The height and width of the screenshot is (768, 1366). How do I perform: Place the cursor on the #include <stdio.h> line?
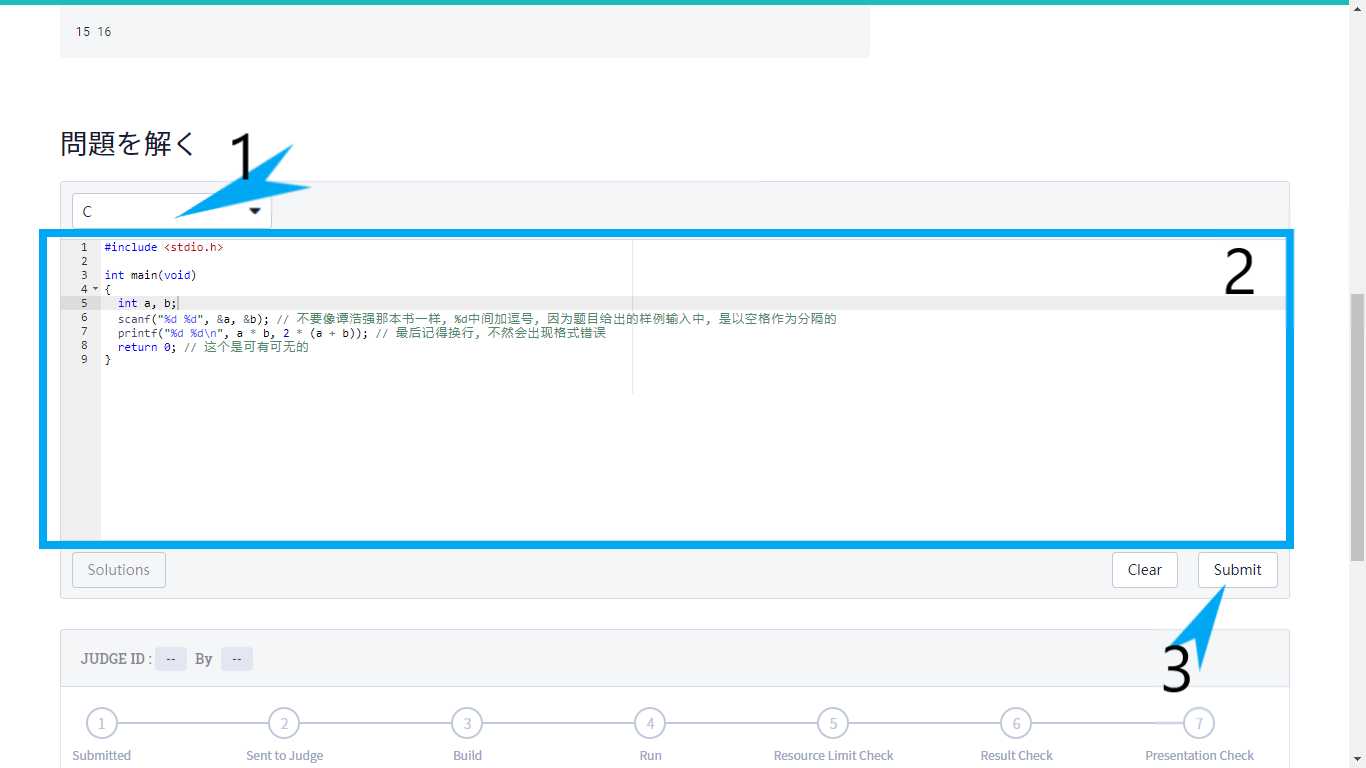pyautogui.click(x=164, y=247)
